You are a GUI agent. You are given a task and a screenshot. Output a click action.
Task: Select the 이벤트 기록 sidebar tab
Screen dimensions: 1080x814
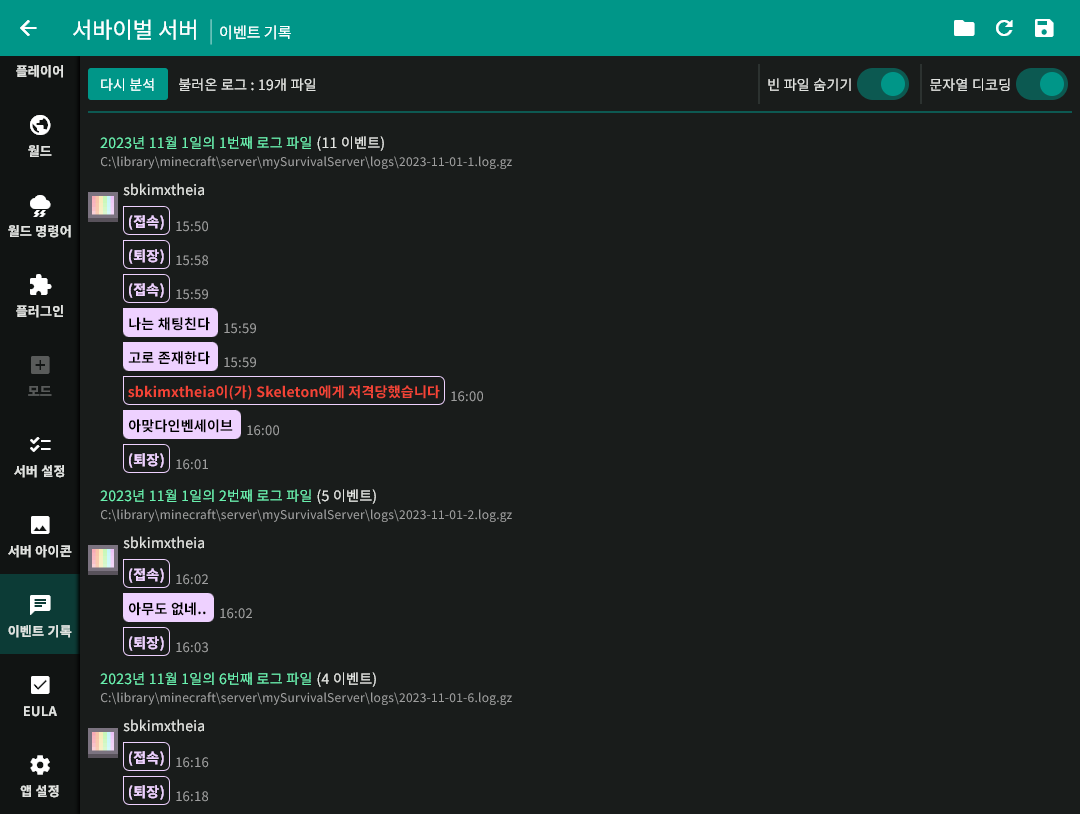tap(39, 614)
